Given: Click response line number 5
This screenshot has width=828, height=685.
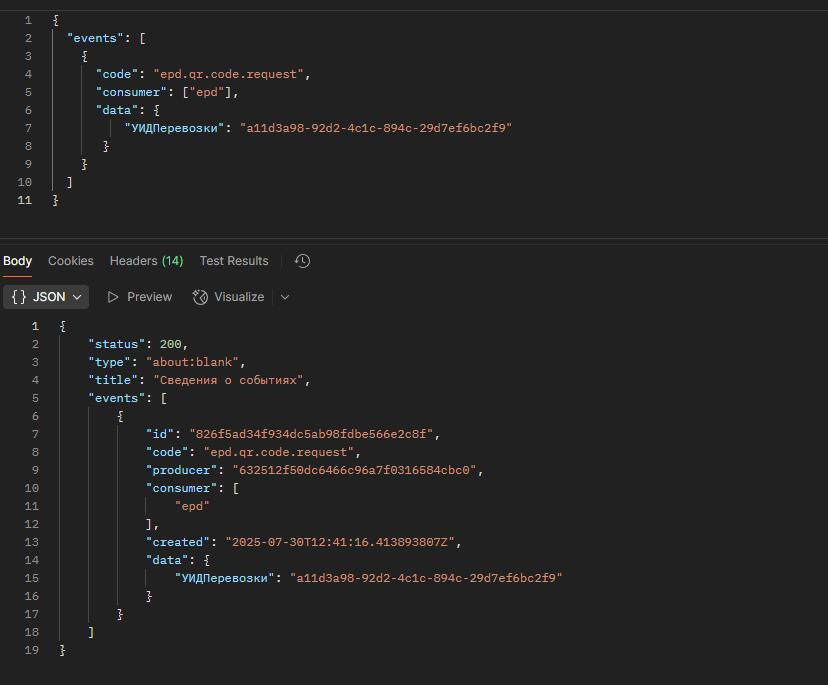Looking at the screenshot, I should tap(35, 398).
